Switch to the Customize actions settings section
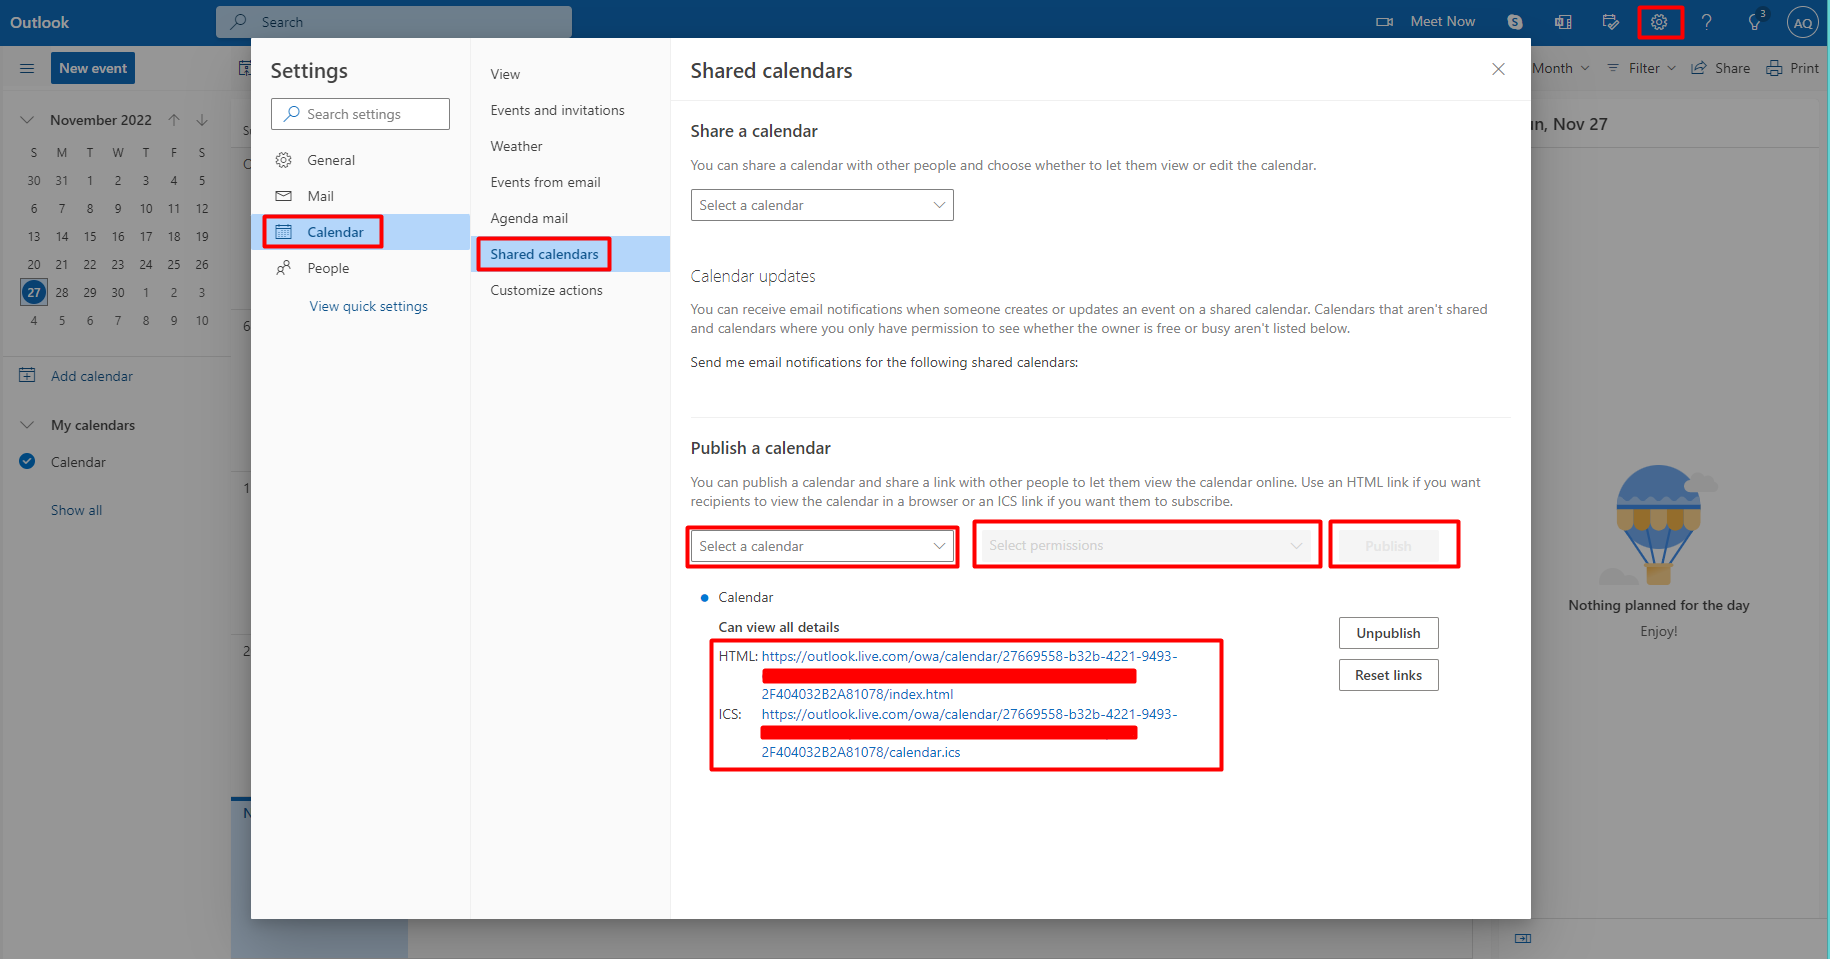Viewport: 1830px width, 959px height. pos(546,290)
